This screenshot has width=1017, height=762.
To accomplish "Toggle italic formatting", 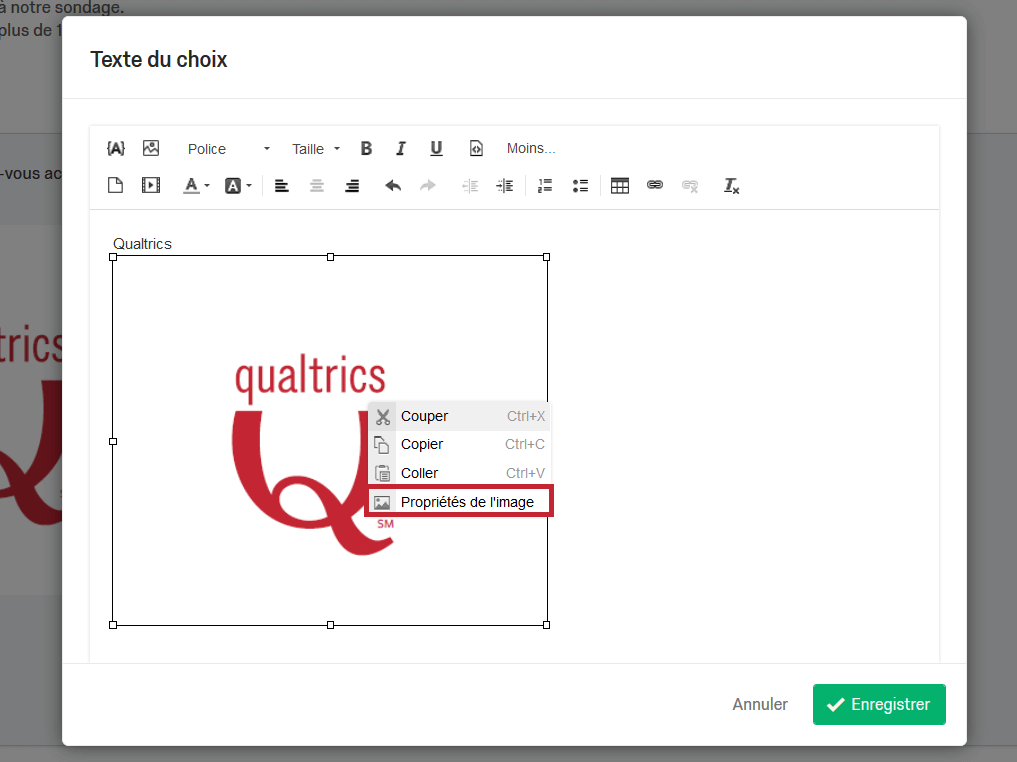I will 401,149.
